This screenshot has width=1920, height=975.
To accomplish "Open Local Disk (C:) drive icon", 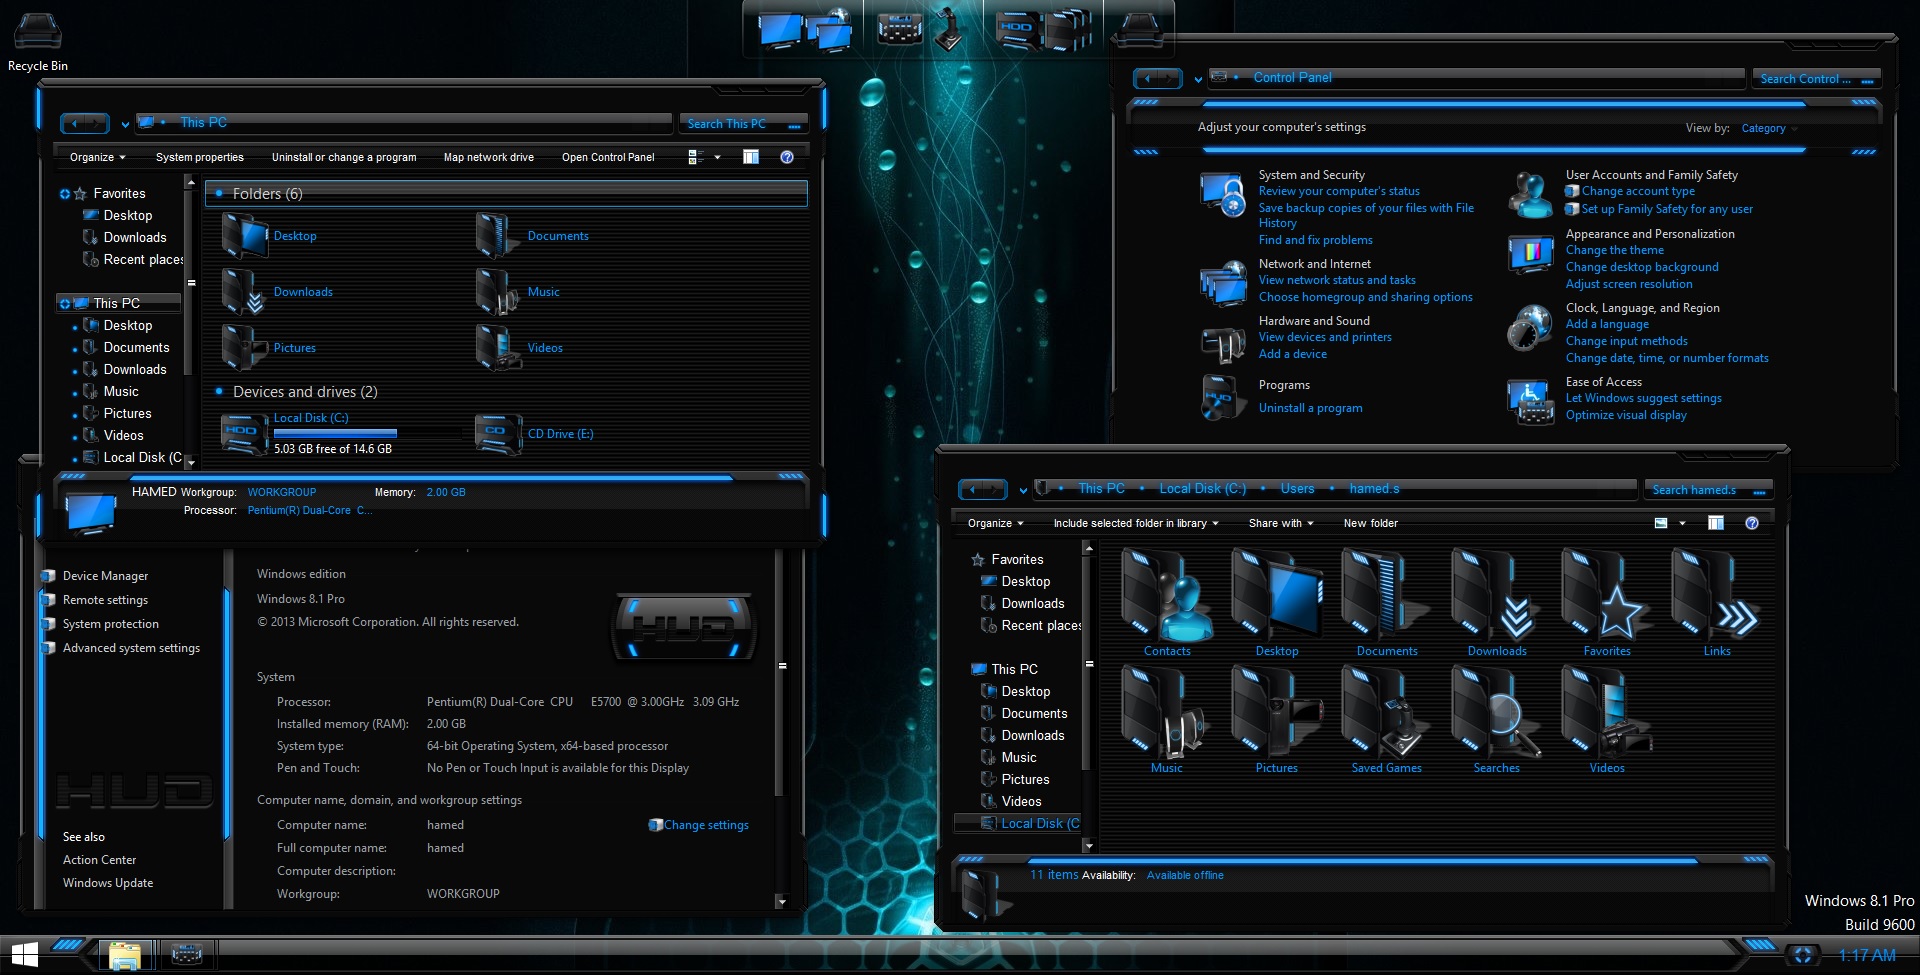I will 245,433.
